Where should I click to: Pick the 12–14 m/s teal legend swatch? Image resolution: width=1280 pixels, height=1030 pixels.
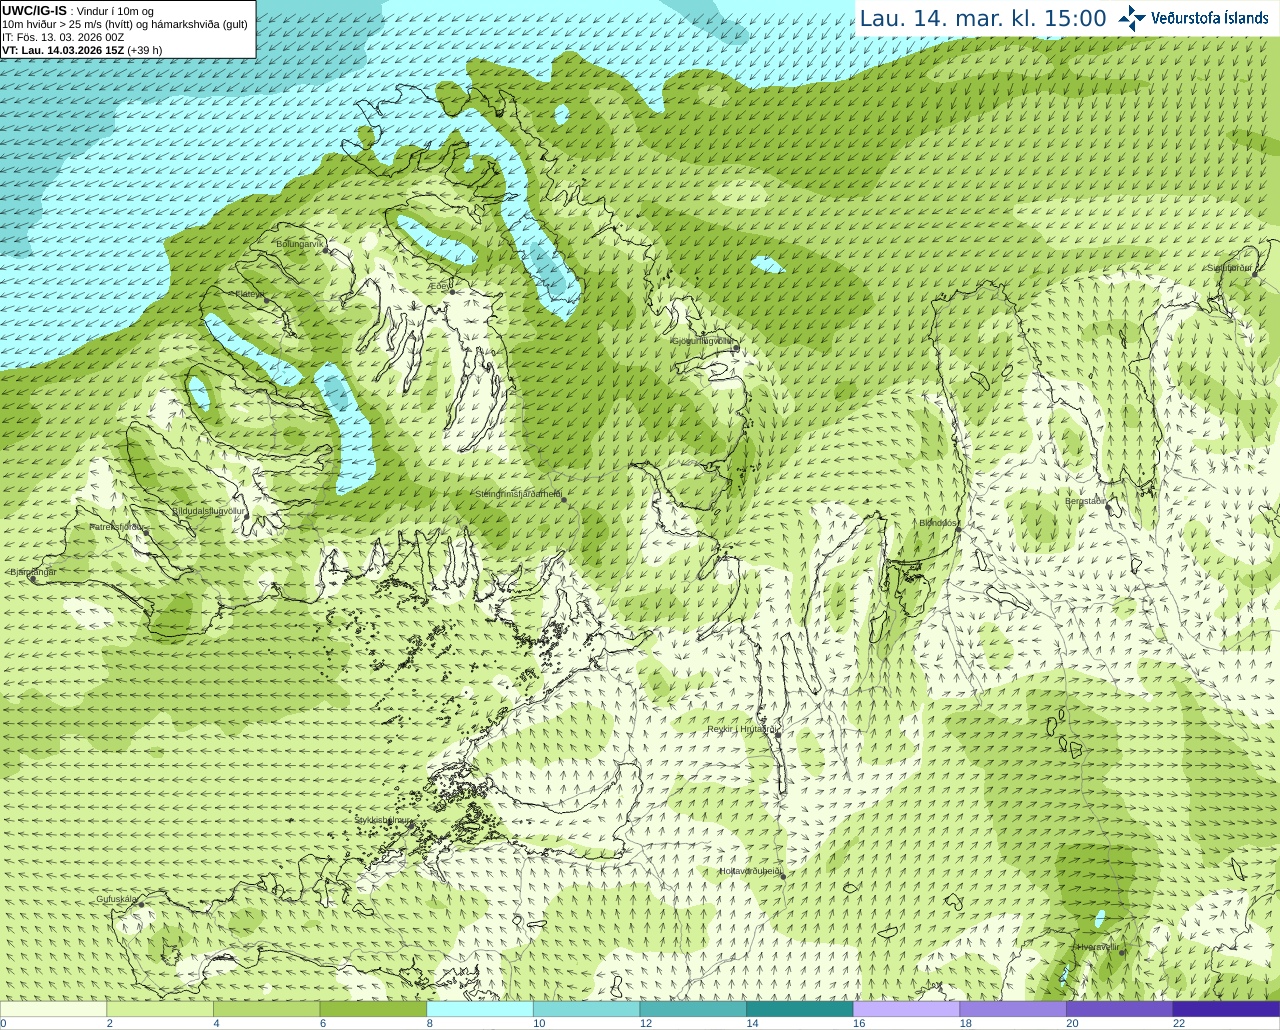693,1009
